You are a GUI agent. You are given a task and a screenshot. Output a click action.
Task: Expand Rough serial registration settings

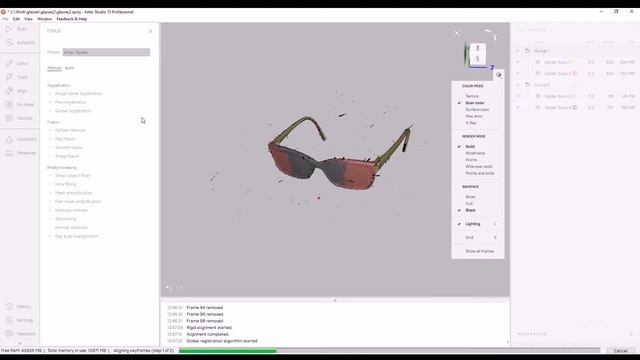(50, 93)
